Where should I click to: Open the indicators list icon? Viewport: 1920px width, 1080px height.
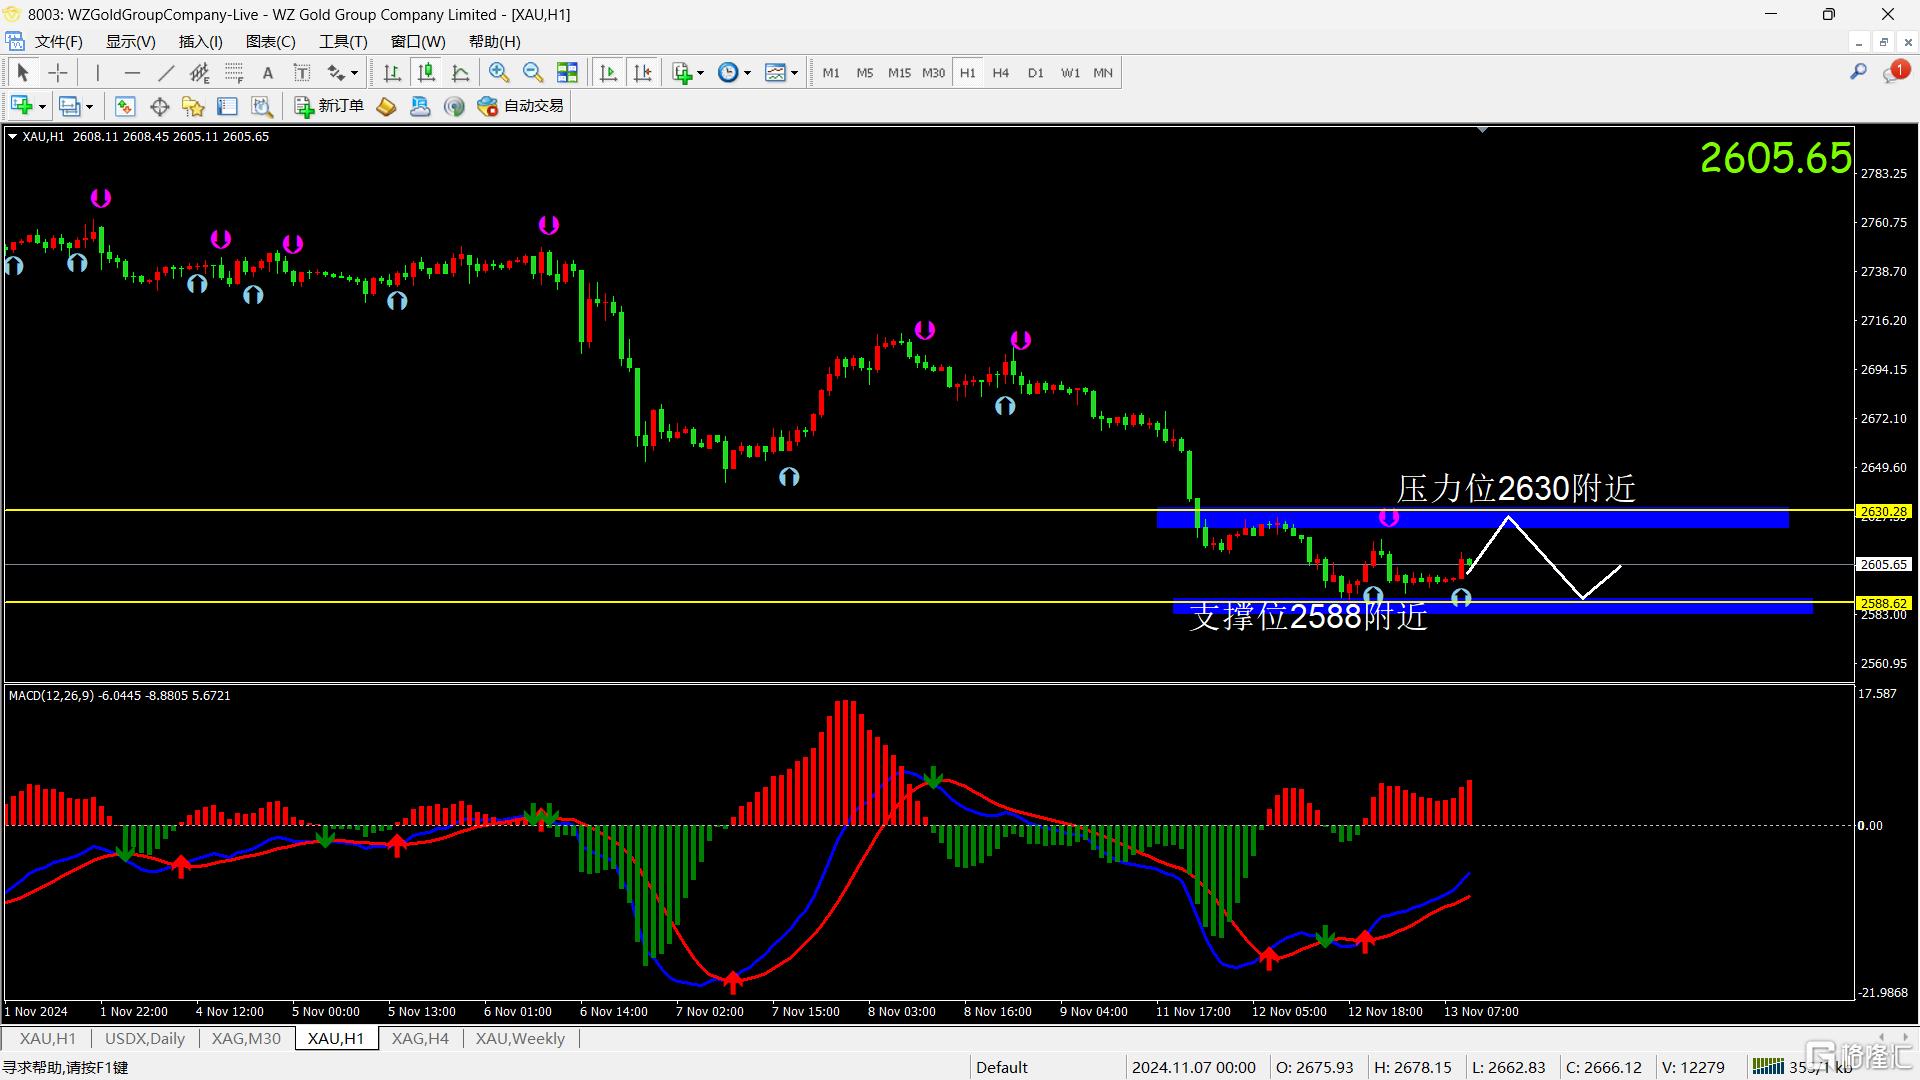click(682, 73)
